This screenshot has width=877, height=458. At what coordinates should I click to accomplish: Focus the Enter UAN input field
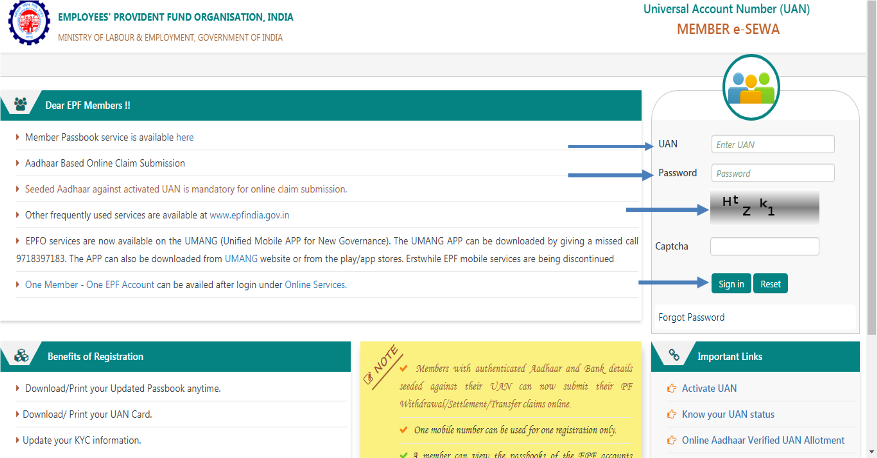click(772, 144)
